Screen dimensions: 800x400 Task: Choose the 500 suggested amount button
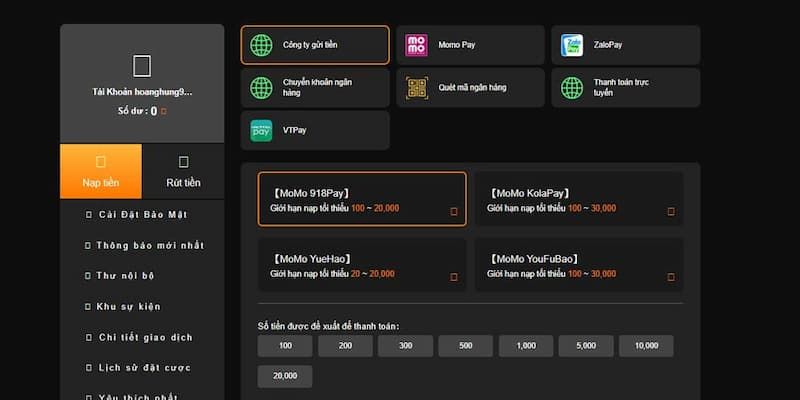465,346
